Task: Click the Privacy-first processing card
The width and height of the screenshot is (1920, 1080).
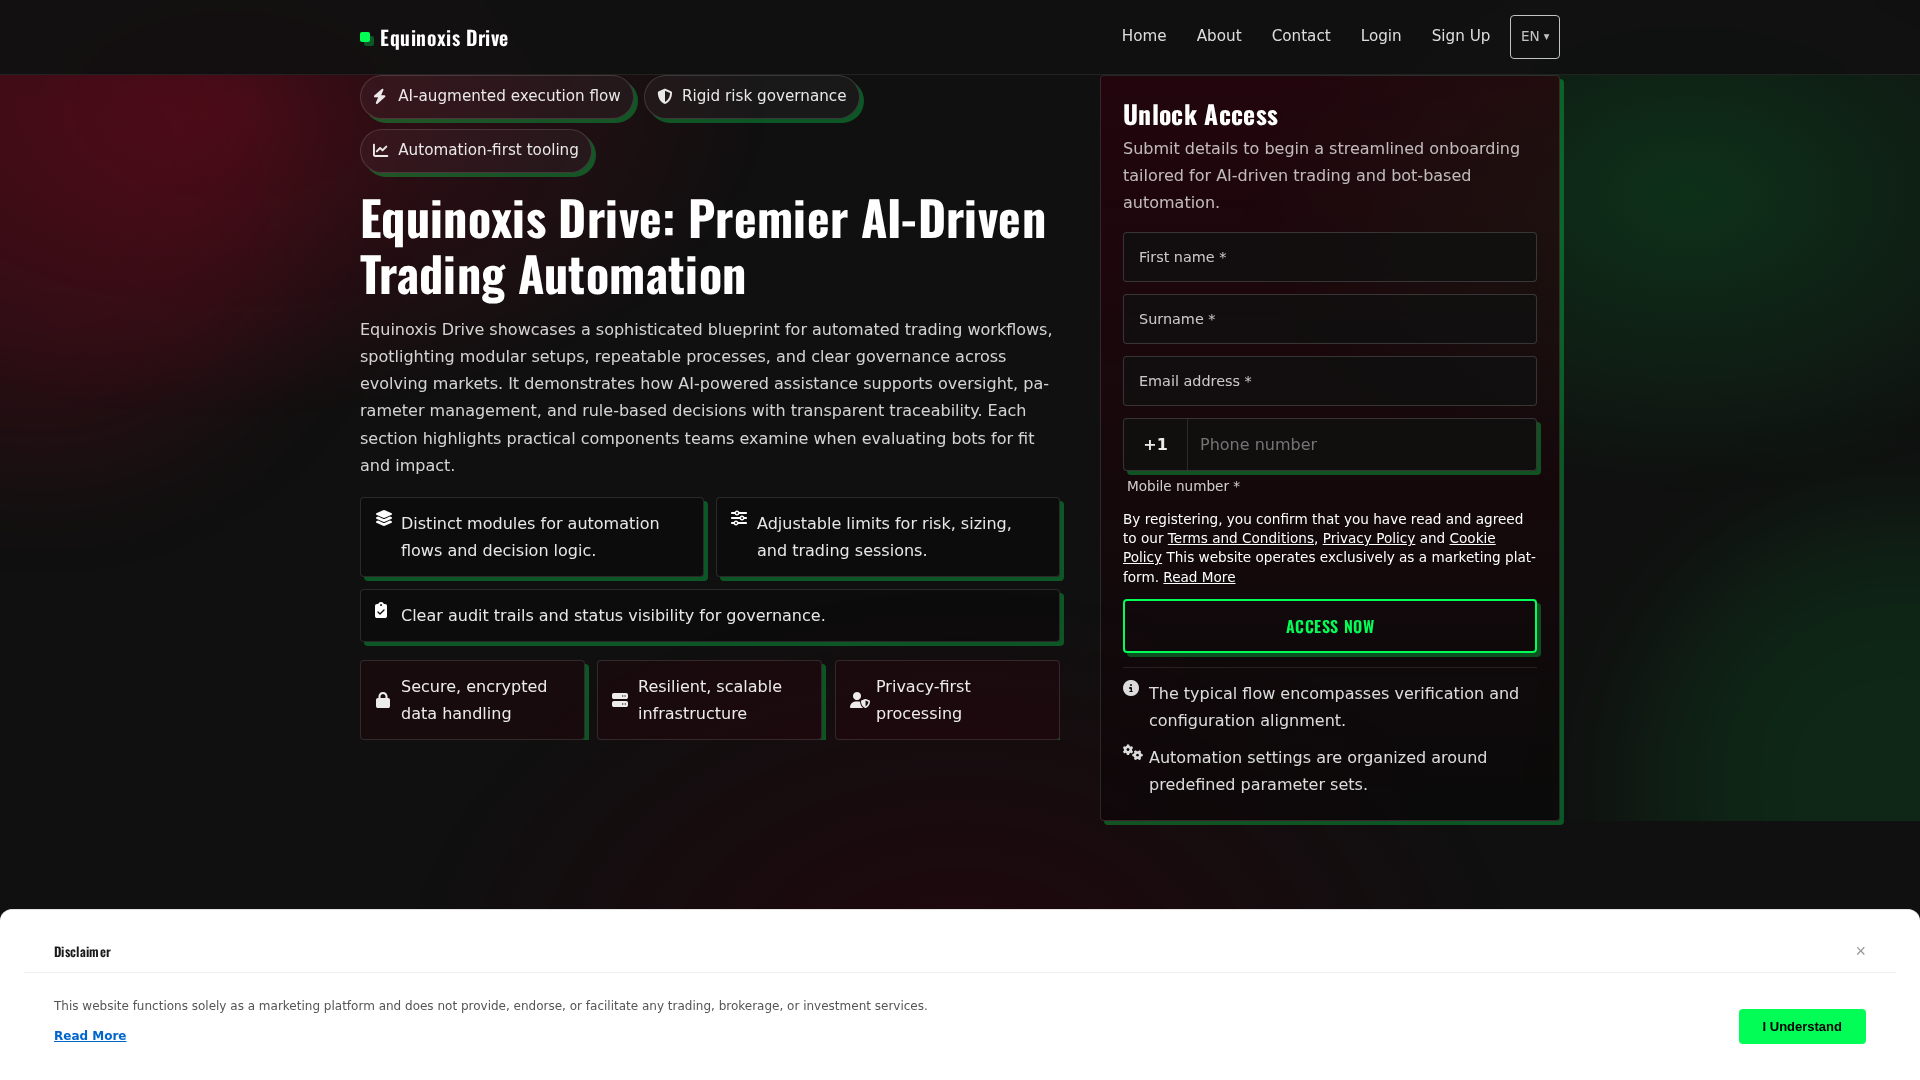Action: point(947,700)
